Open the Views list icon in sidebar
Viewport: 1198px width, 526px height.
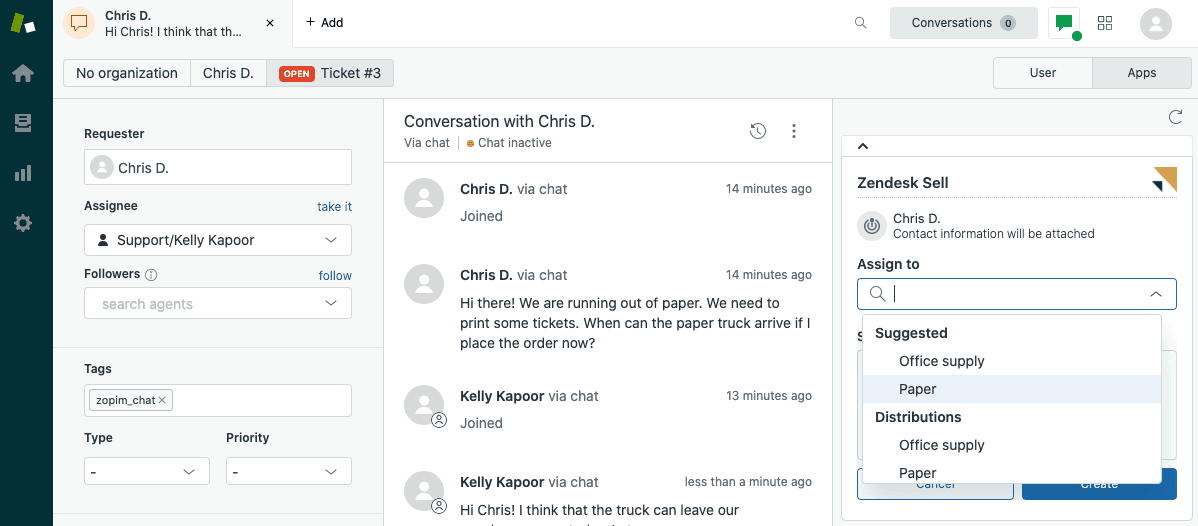click(x=22, y=123)
